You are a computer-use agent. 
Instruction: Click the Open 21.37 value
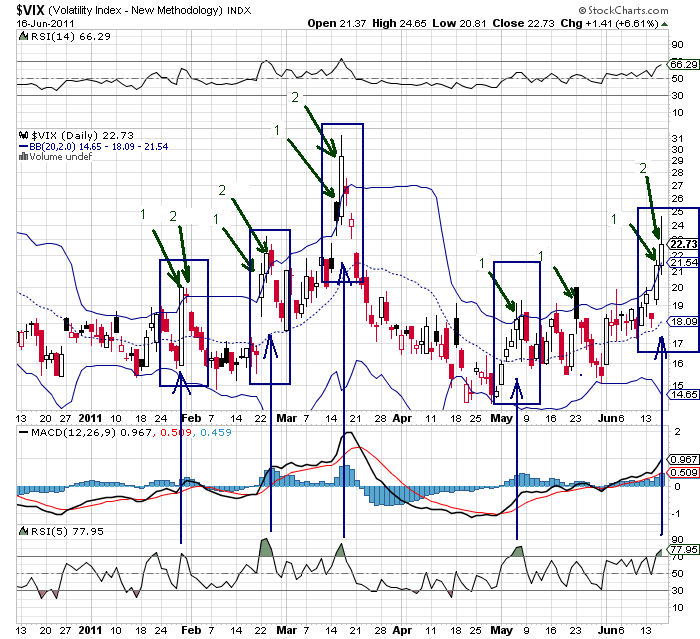(x=337, y=23)
